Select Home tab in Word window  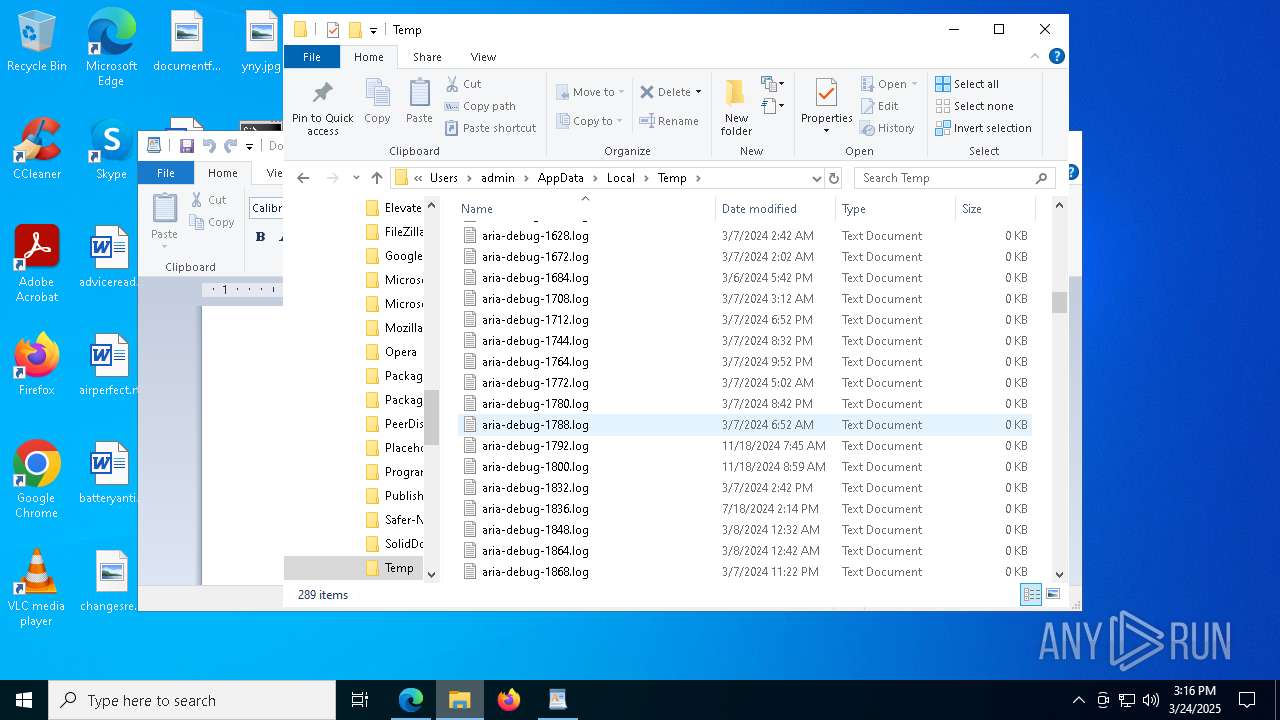point(222,173)
